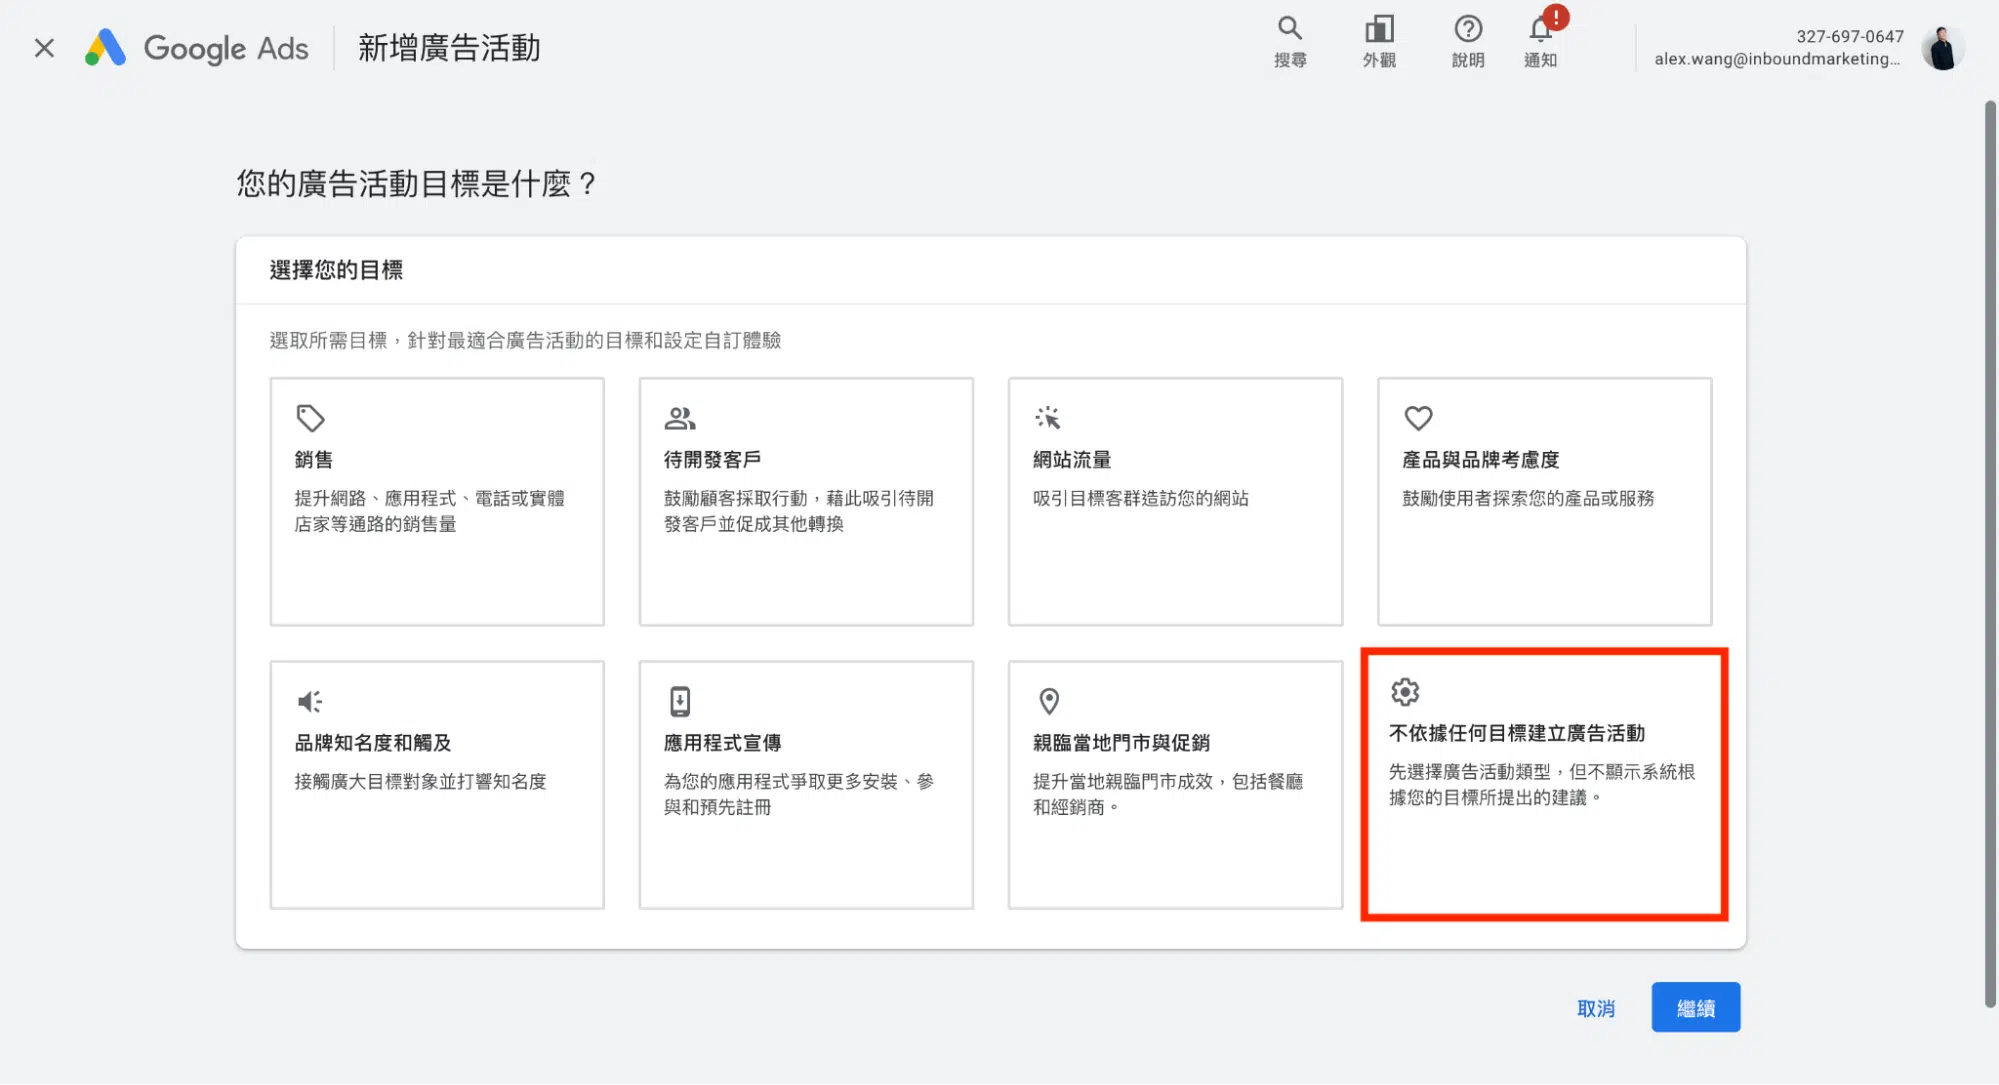Click the Google Ads logo
The image size is (1999, 1085).
tap(197, 48)
